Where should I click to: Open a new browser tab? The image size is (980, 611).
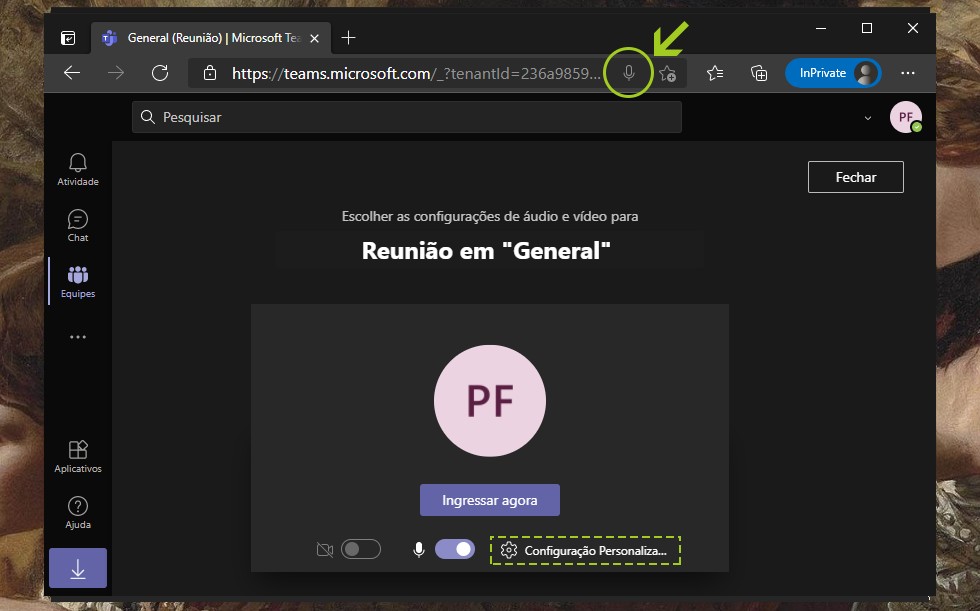point(348,38)
